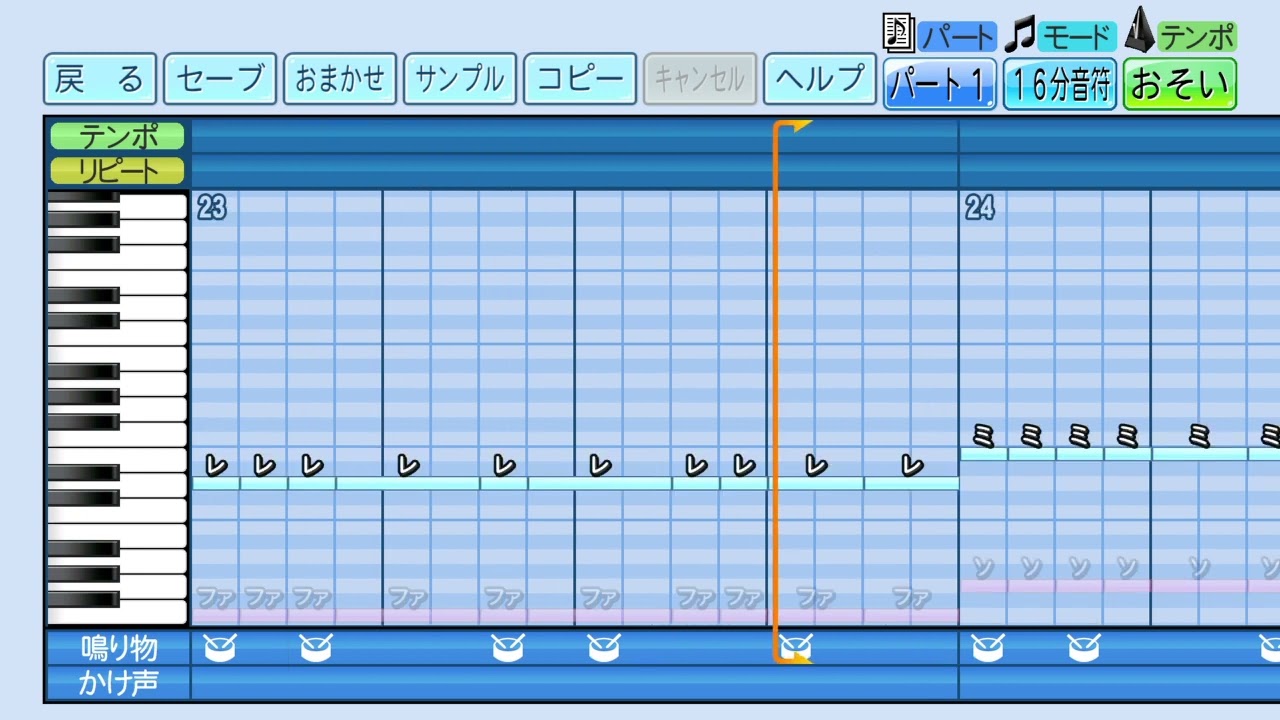Save the song with セーブ
This screenshot has height=720, width=1280.
coord(220,79)
